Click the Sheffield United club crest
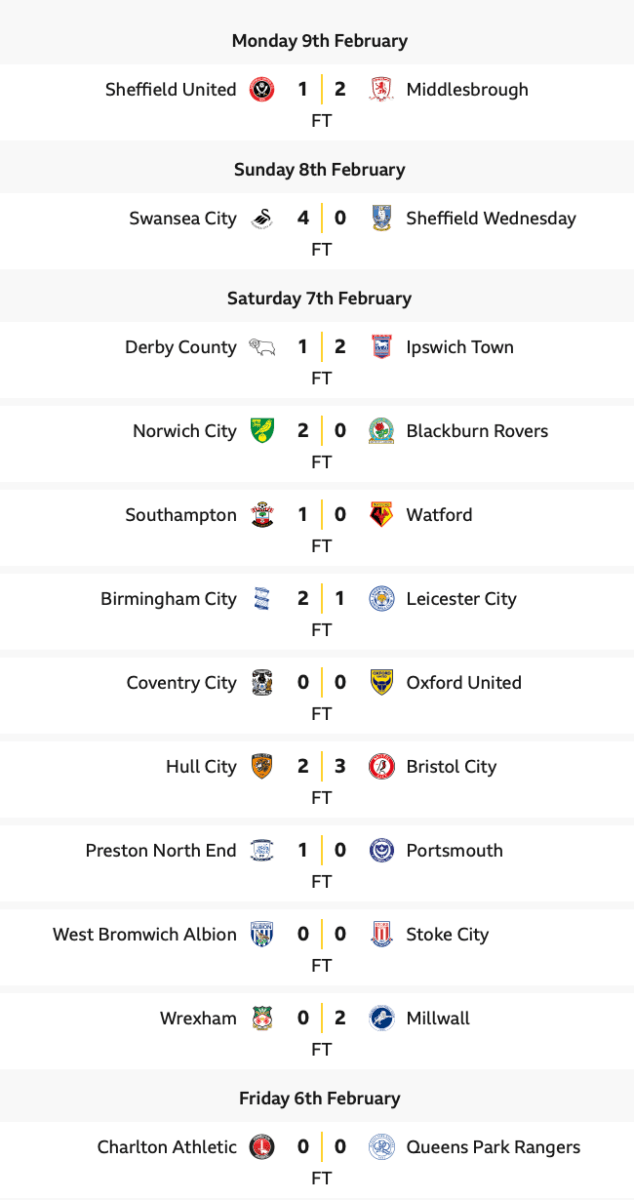The height and width of the screenshot is (1200, 634). (261, 89)
